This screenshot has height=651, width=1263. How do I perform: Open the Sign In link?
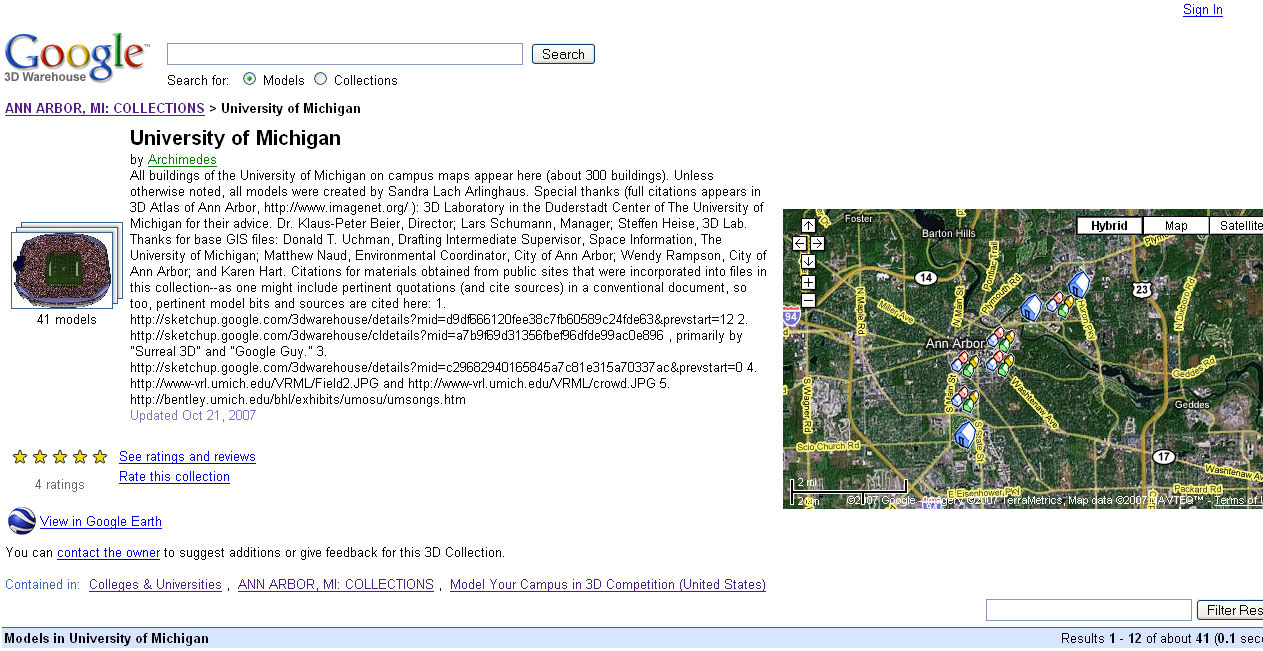tap(1202, 10)
